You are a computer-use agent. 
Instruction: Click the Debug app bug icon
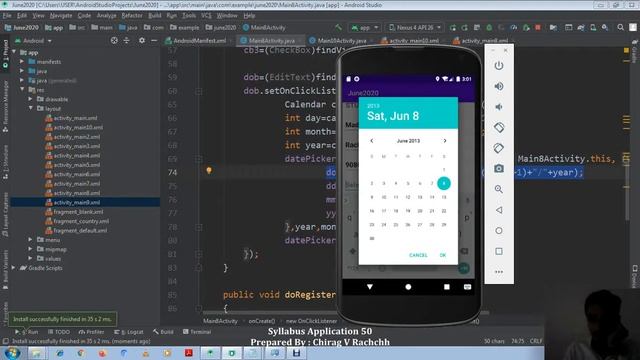coord(489,27)
